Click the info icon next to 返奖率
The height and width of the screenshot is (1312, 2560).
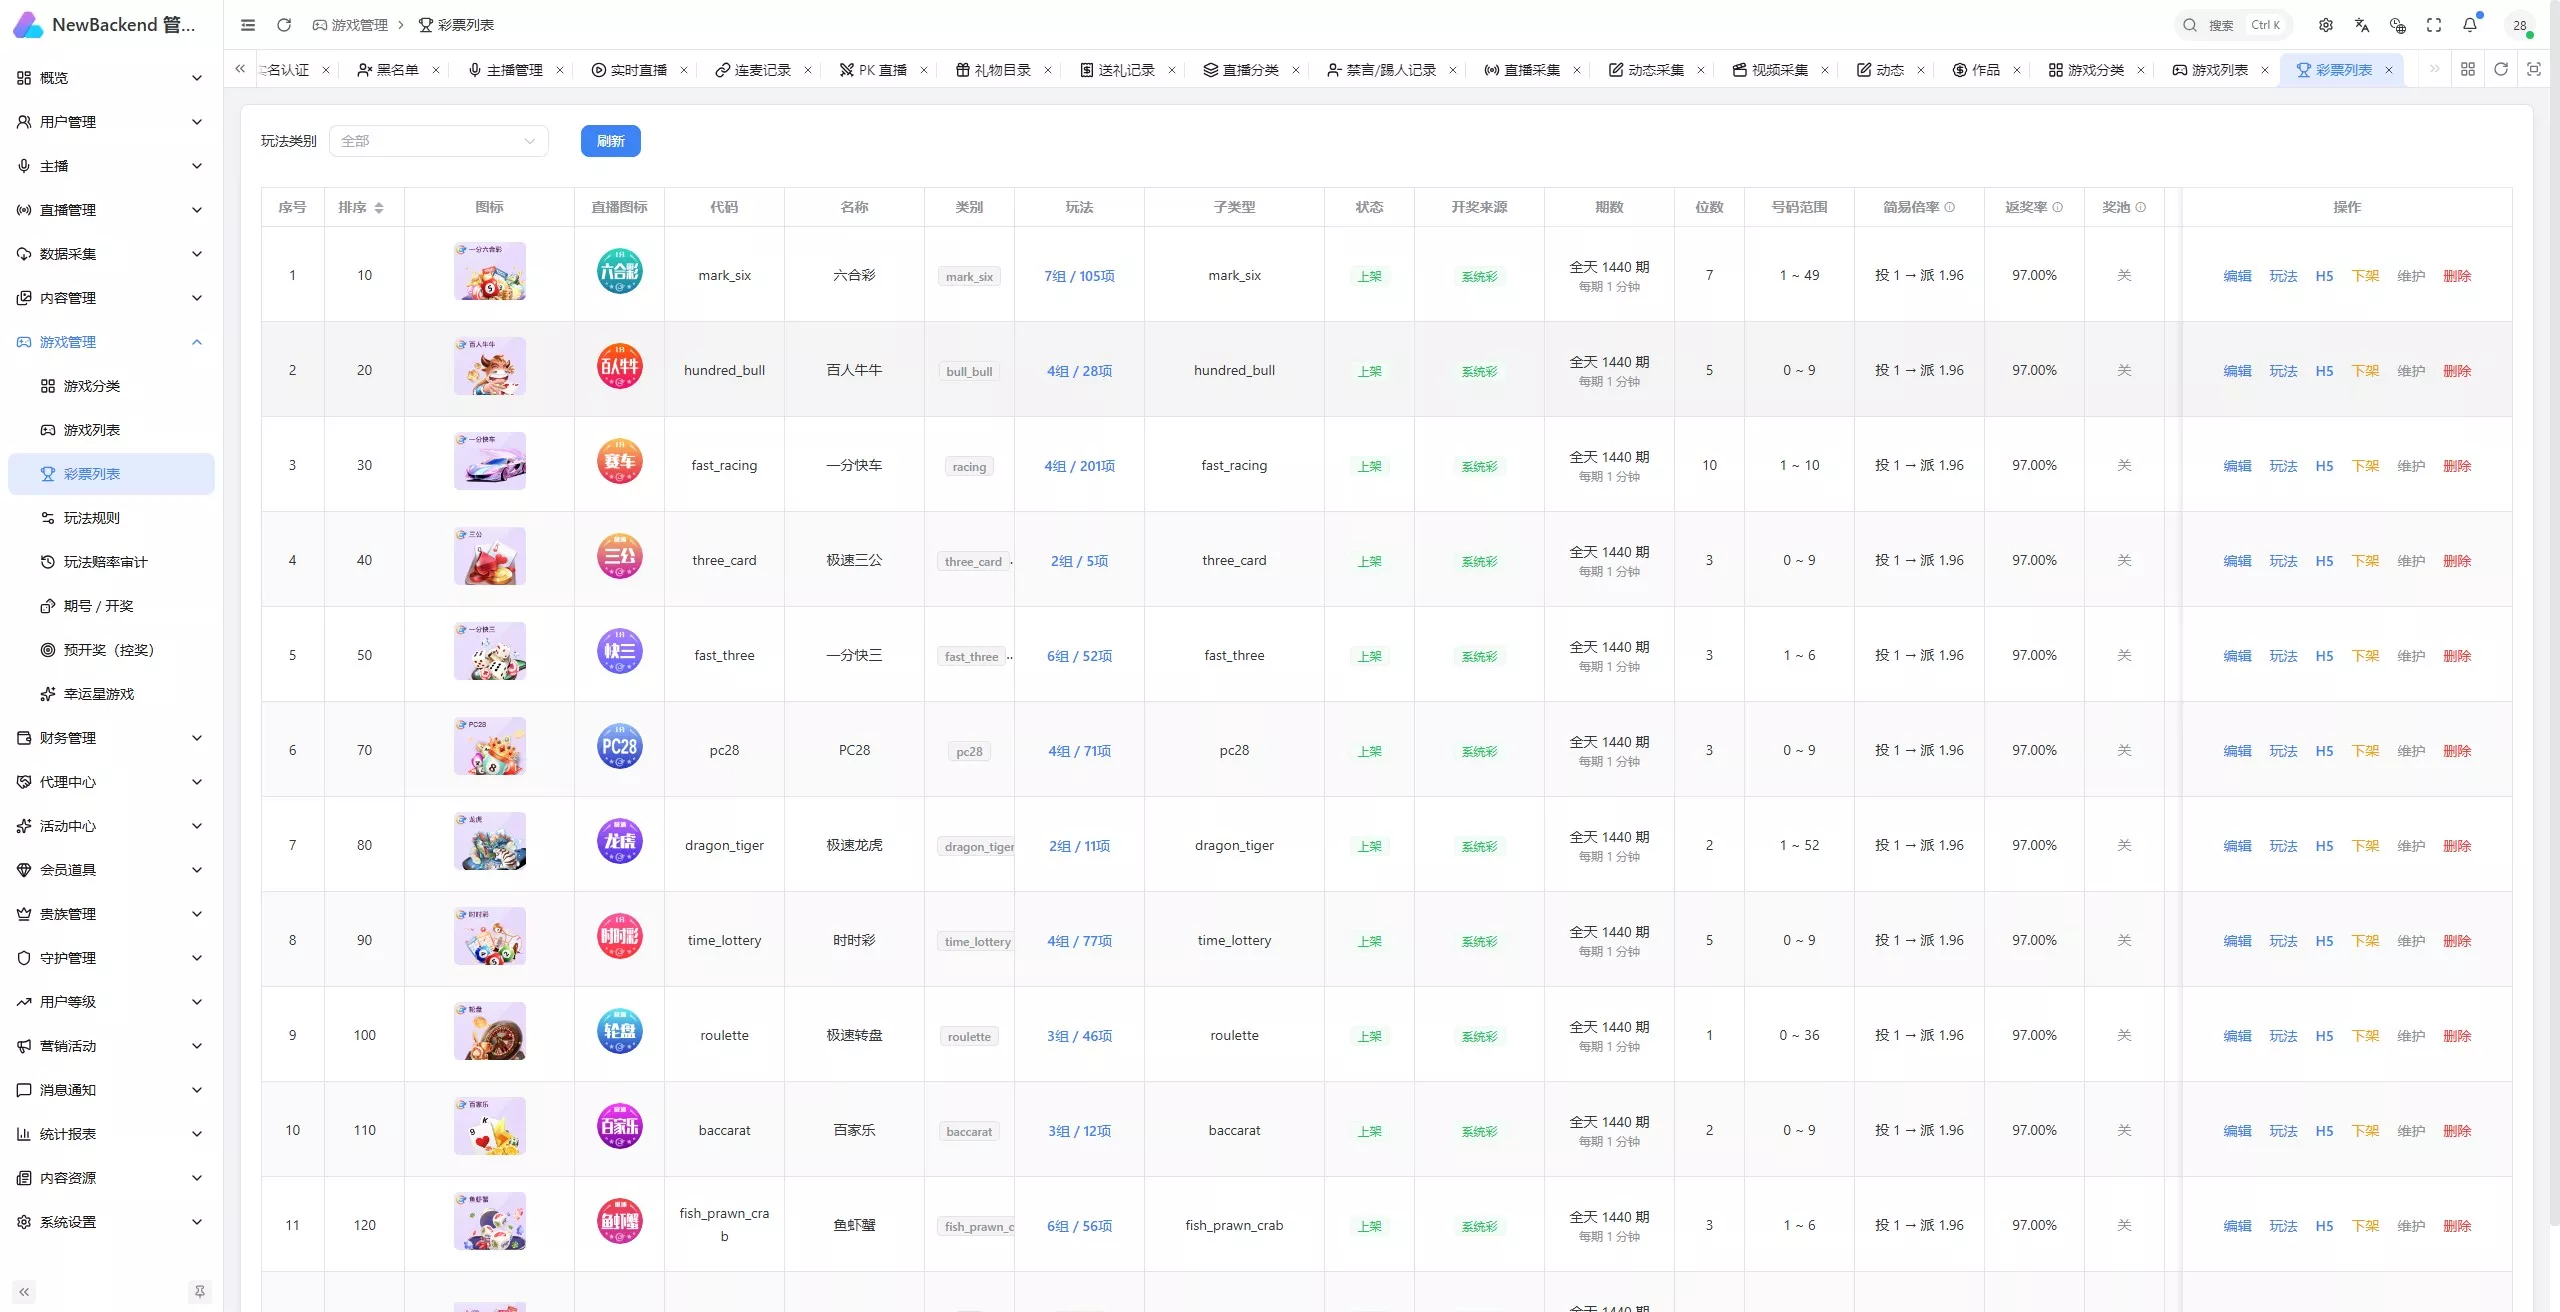point(2058,207)
